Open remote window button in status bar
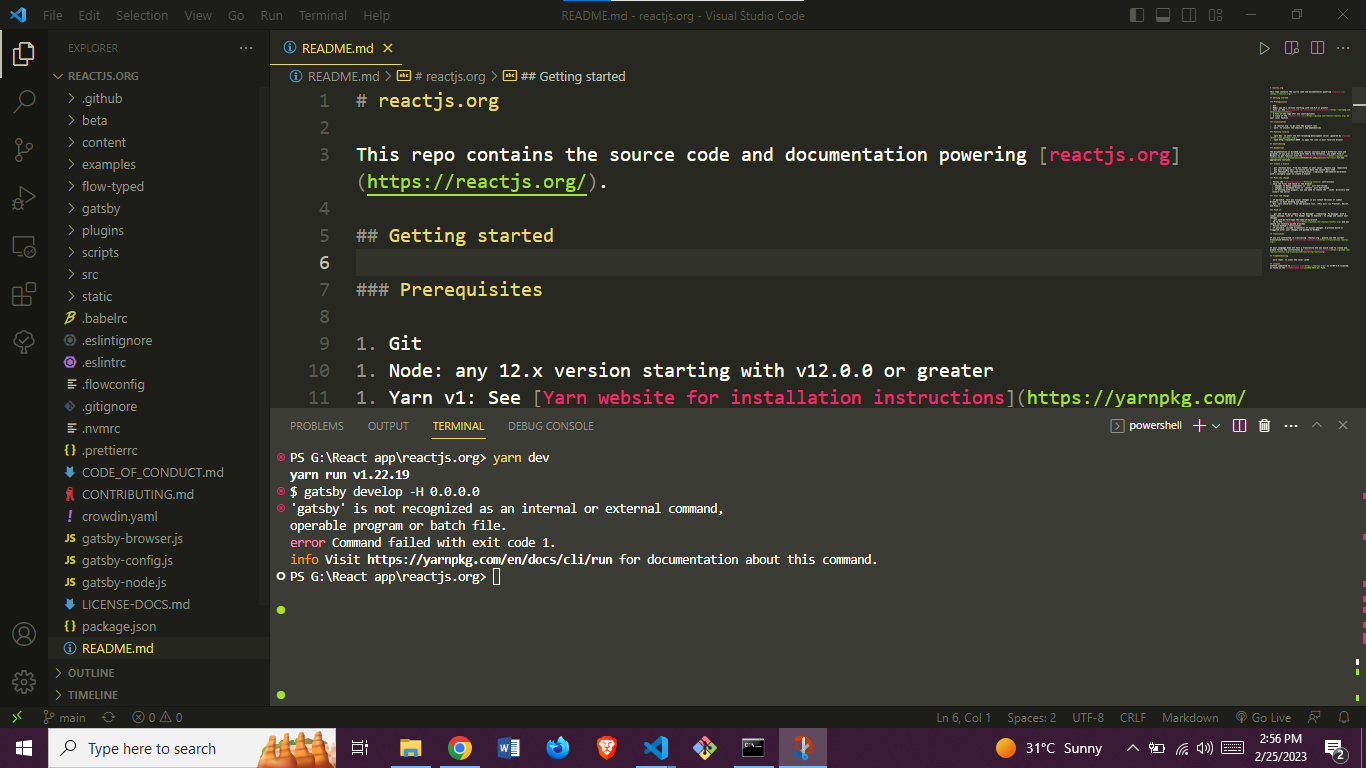Screen dimensions: 1366x768 [x=17, y=717]
